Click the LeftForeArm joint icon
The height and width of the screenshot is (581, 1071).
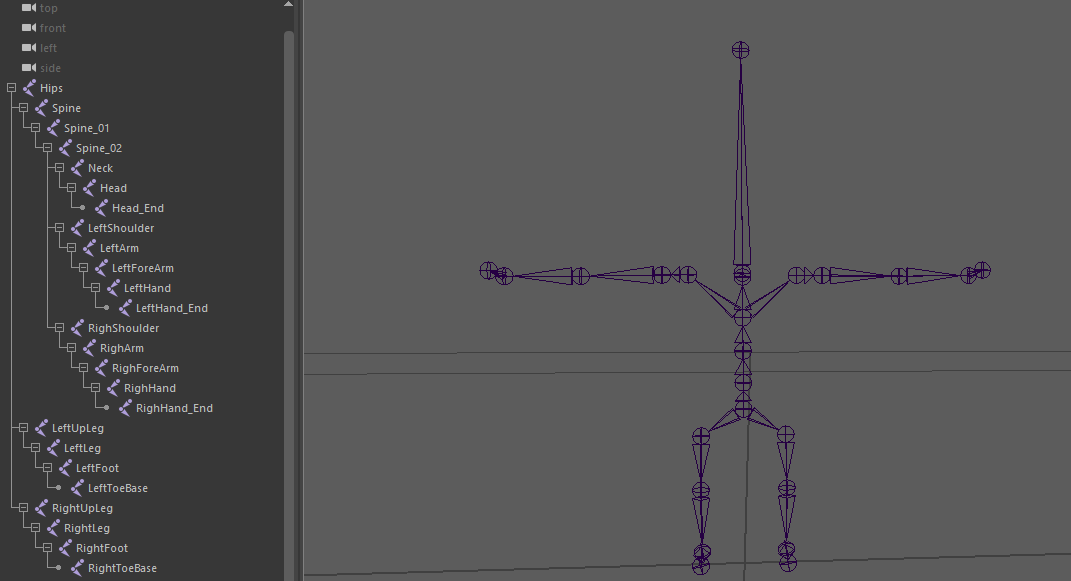pyautogui.click(x=101, y=268)
